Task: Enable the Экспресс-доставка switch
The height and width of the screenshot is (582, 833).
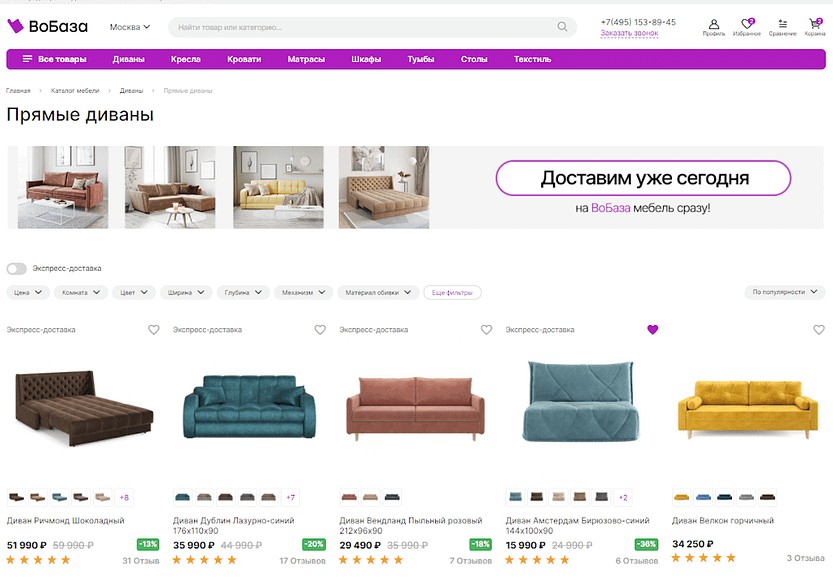Action: point(17,268)
